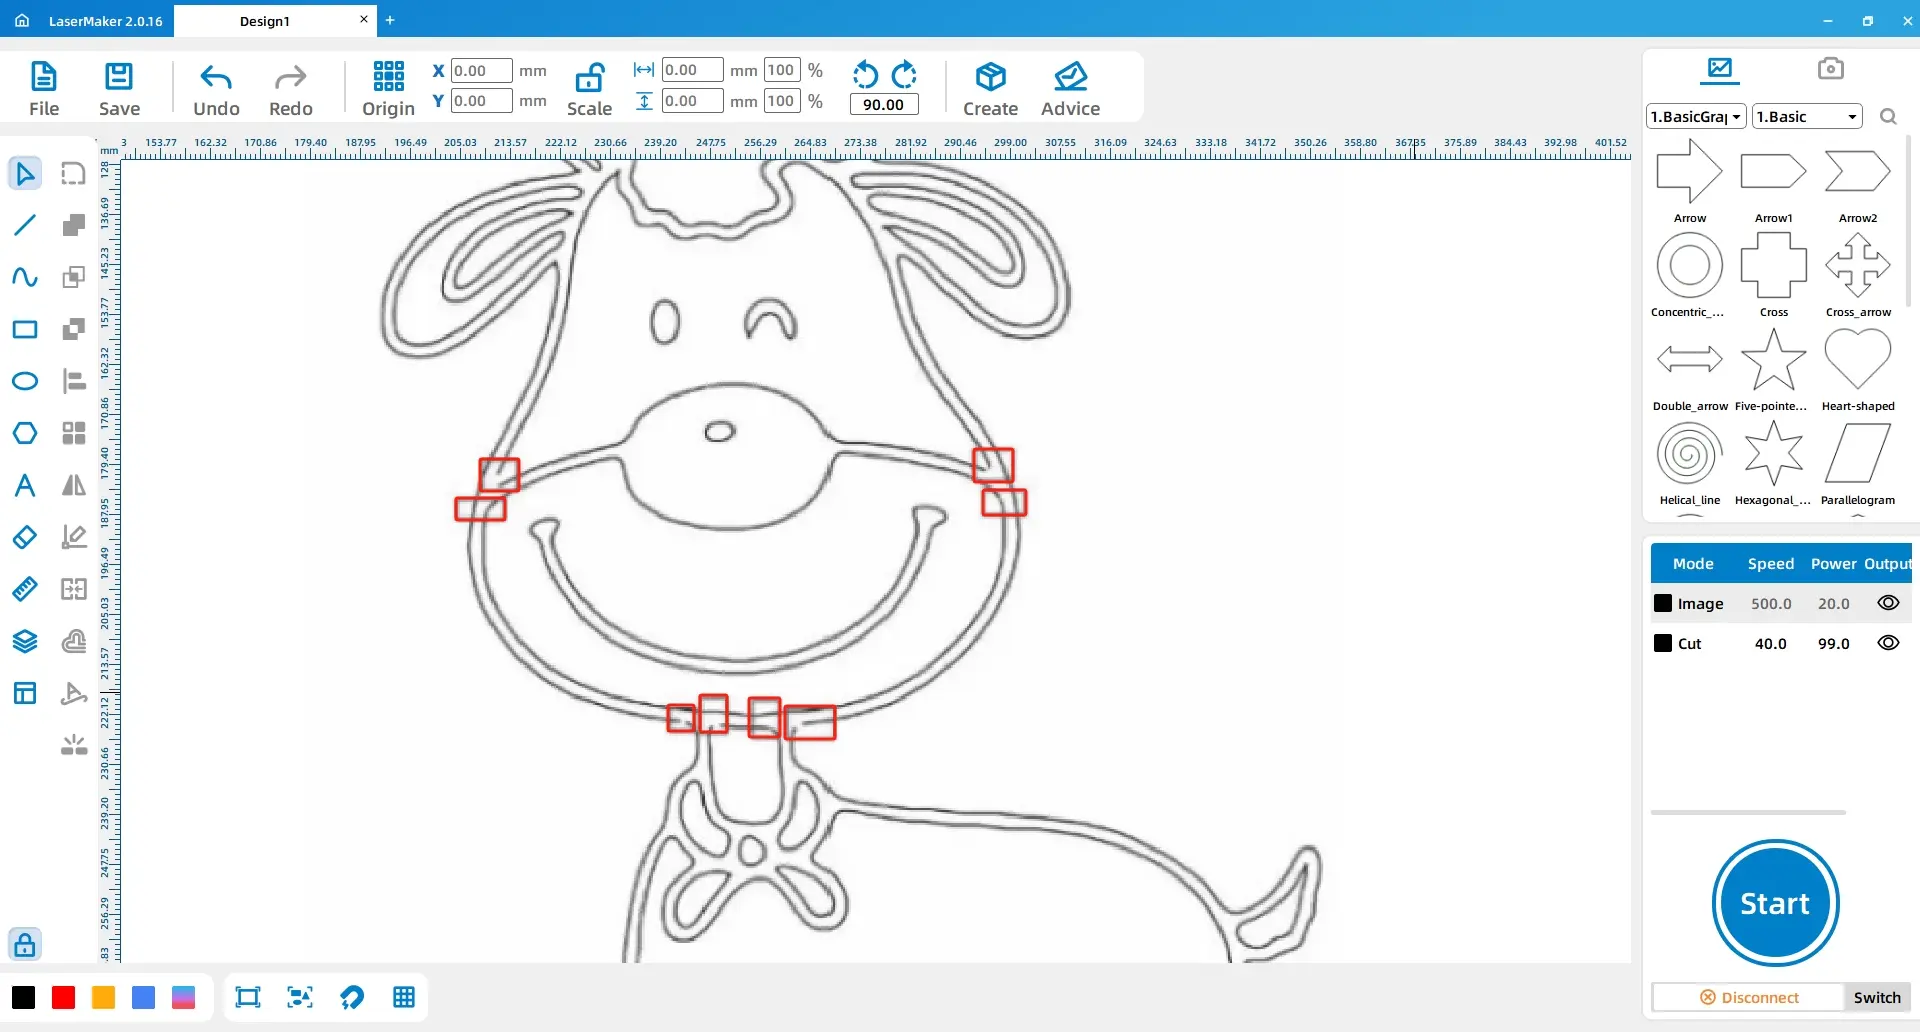Click the home icon in title bar

pos(22,20)
